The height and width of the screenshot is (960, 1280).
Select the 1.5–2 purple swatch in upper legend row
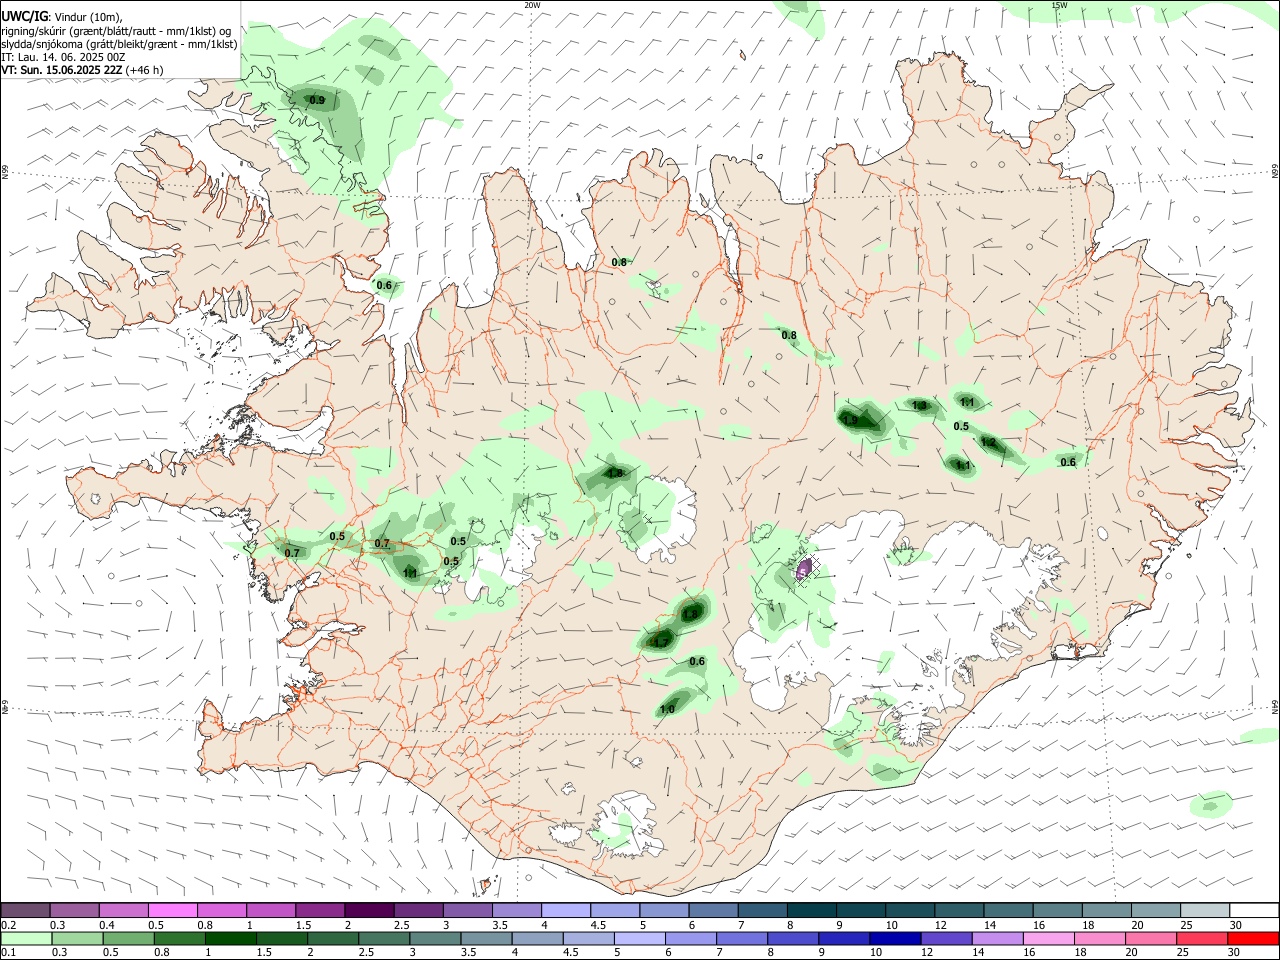click(320, 910)
